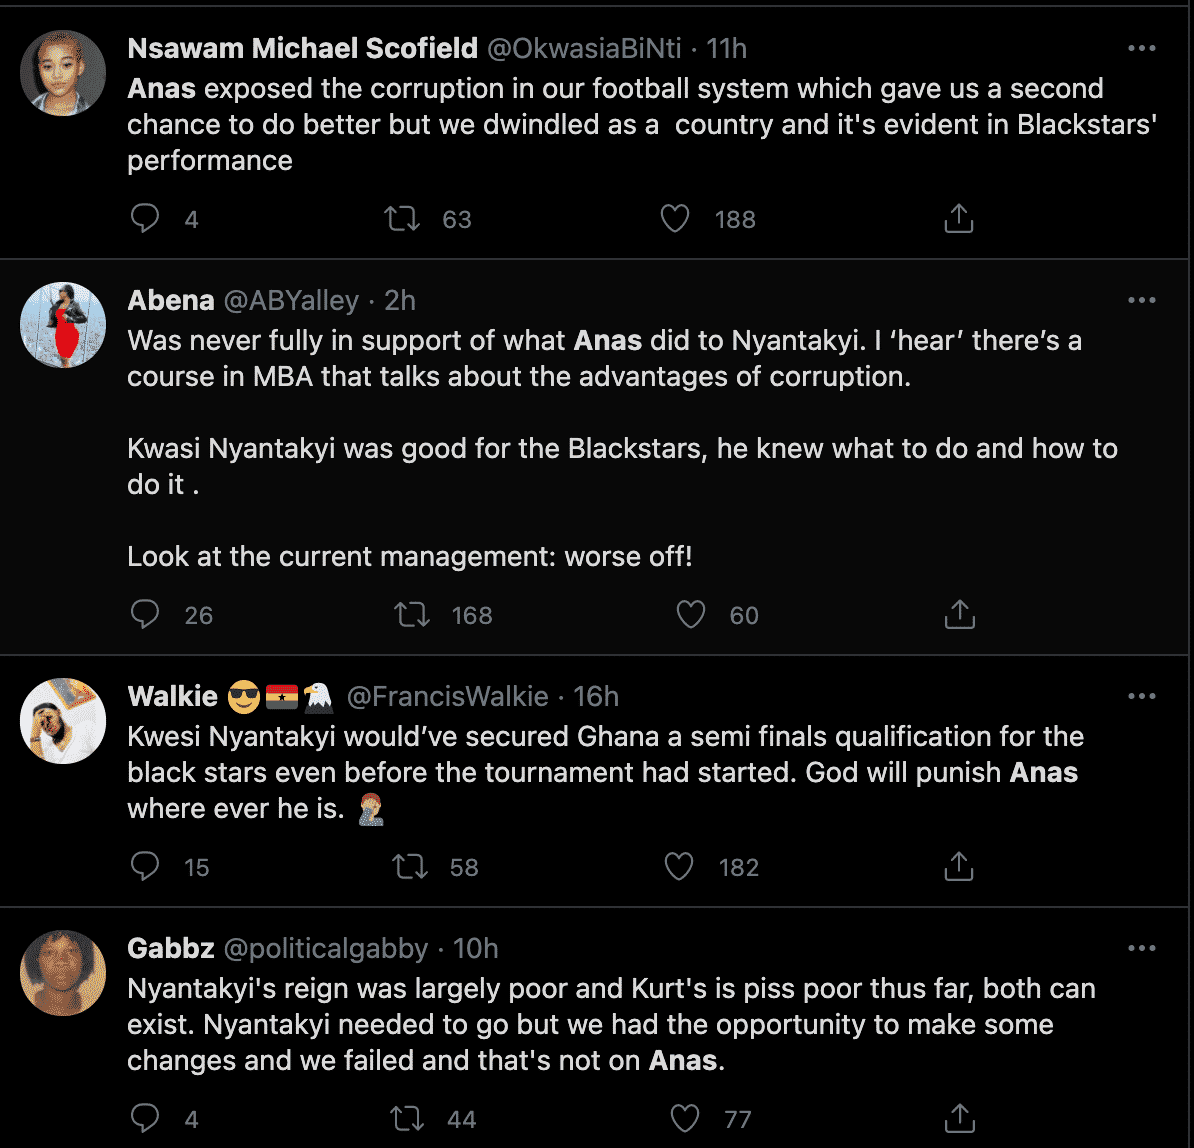Click Nsawam Michael Scofield's avatar

[63, 73]
